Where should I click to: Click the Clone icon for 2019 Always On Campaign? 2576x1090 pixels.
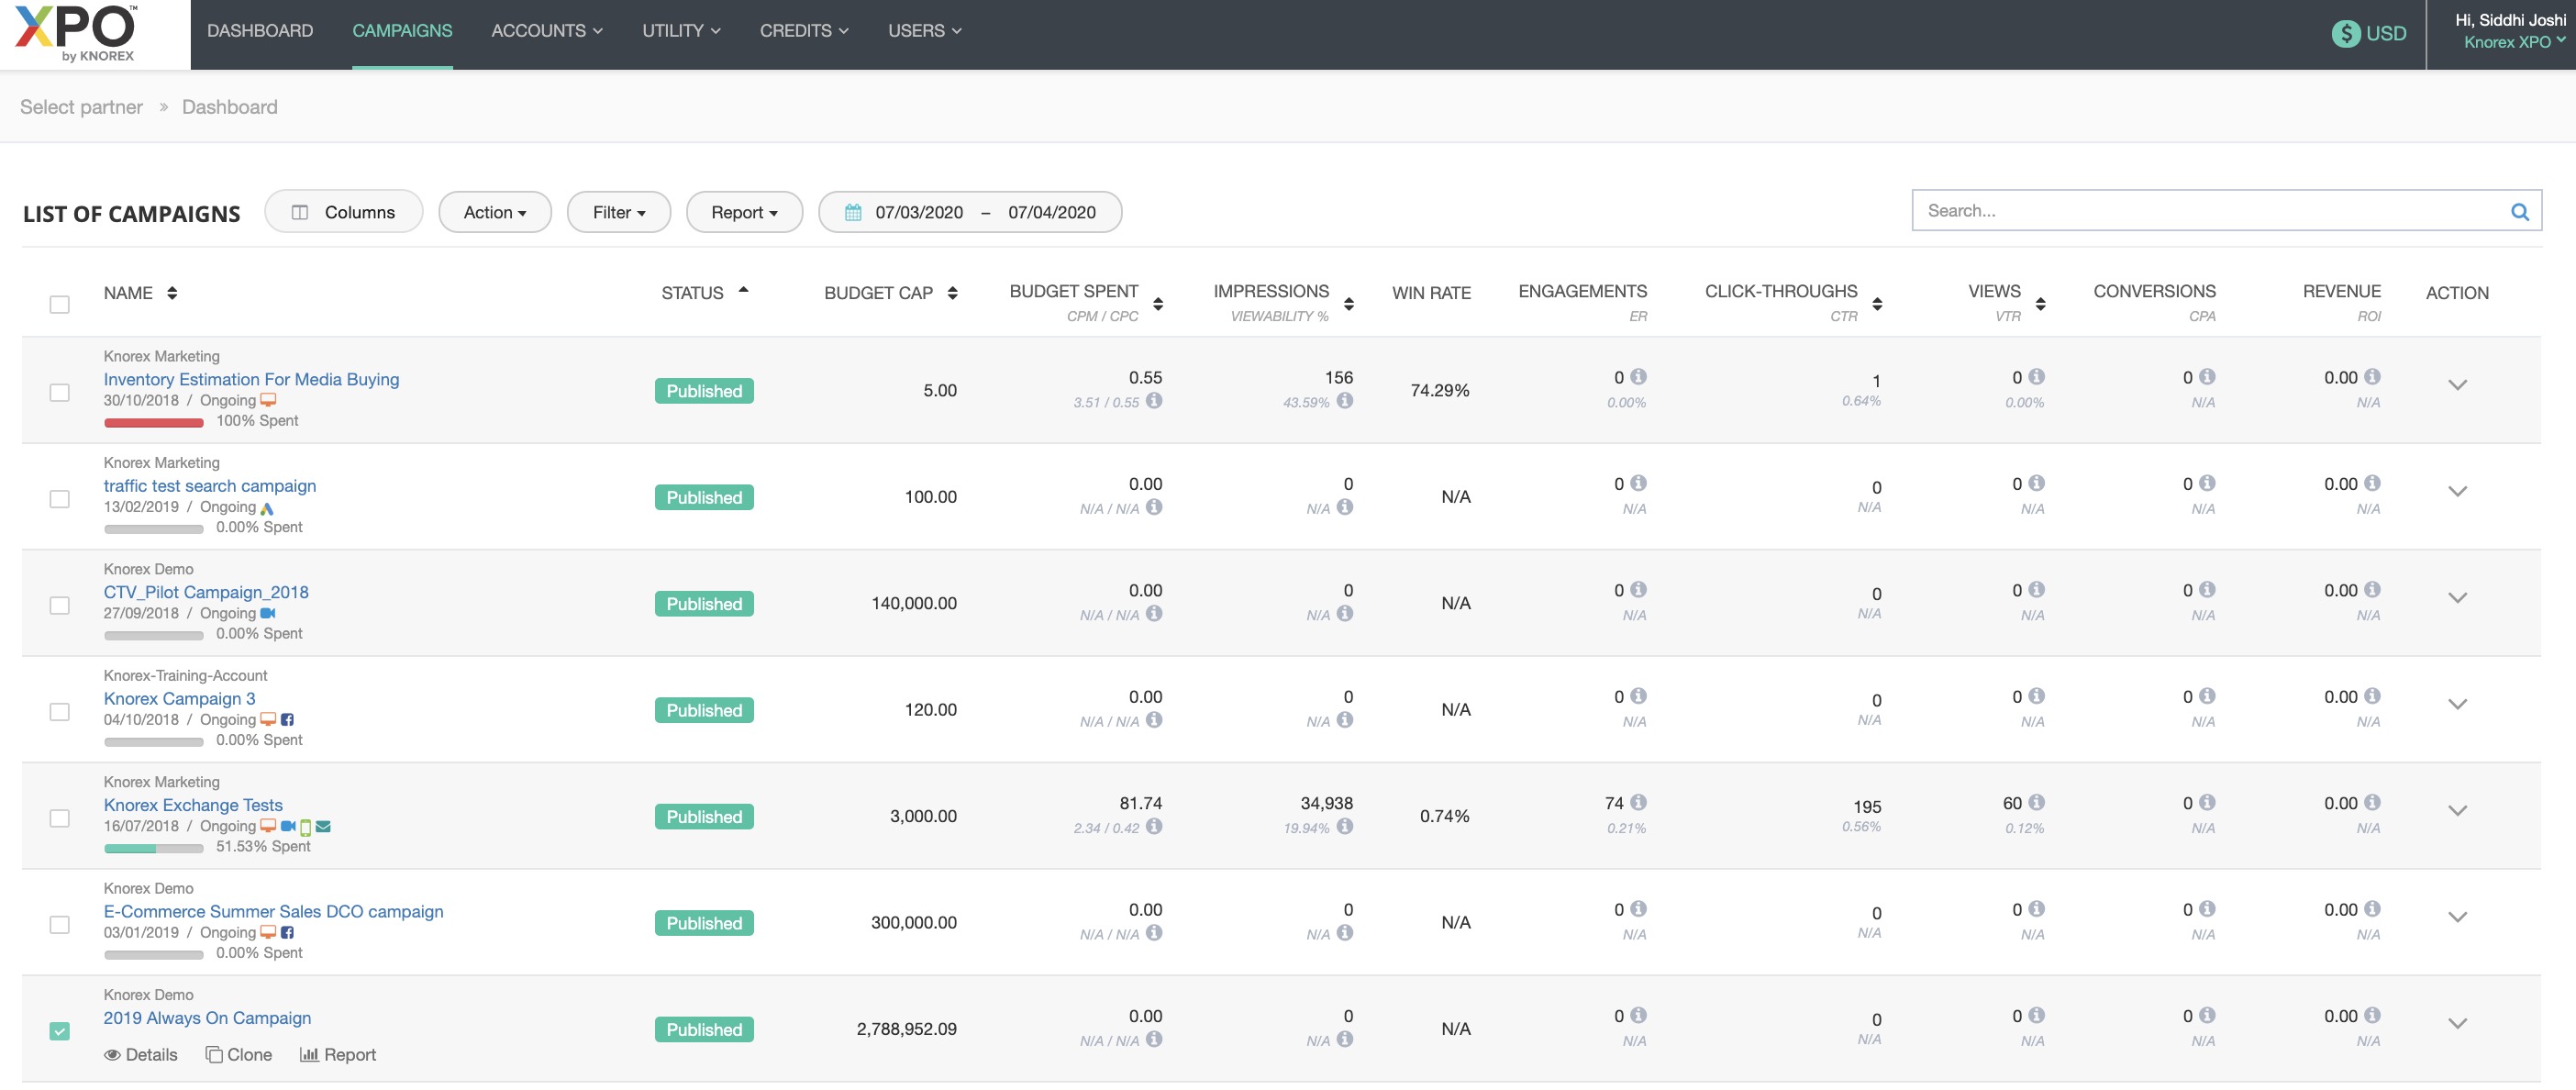pyautogui.click(x=214, y=1054)
